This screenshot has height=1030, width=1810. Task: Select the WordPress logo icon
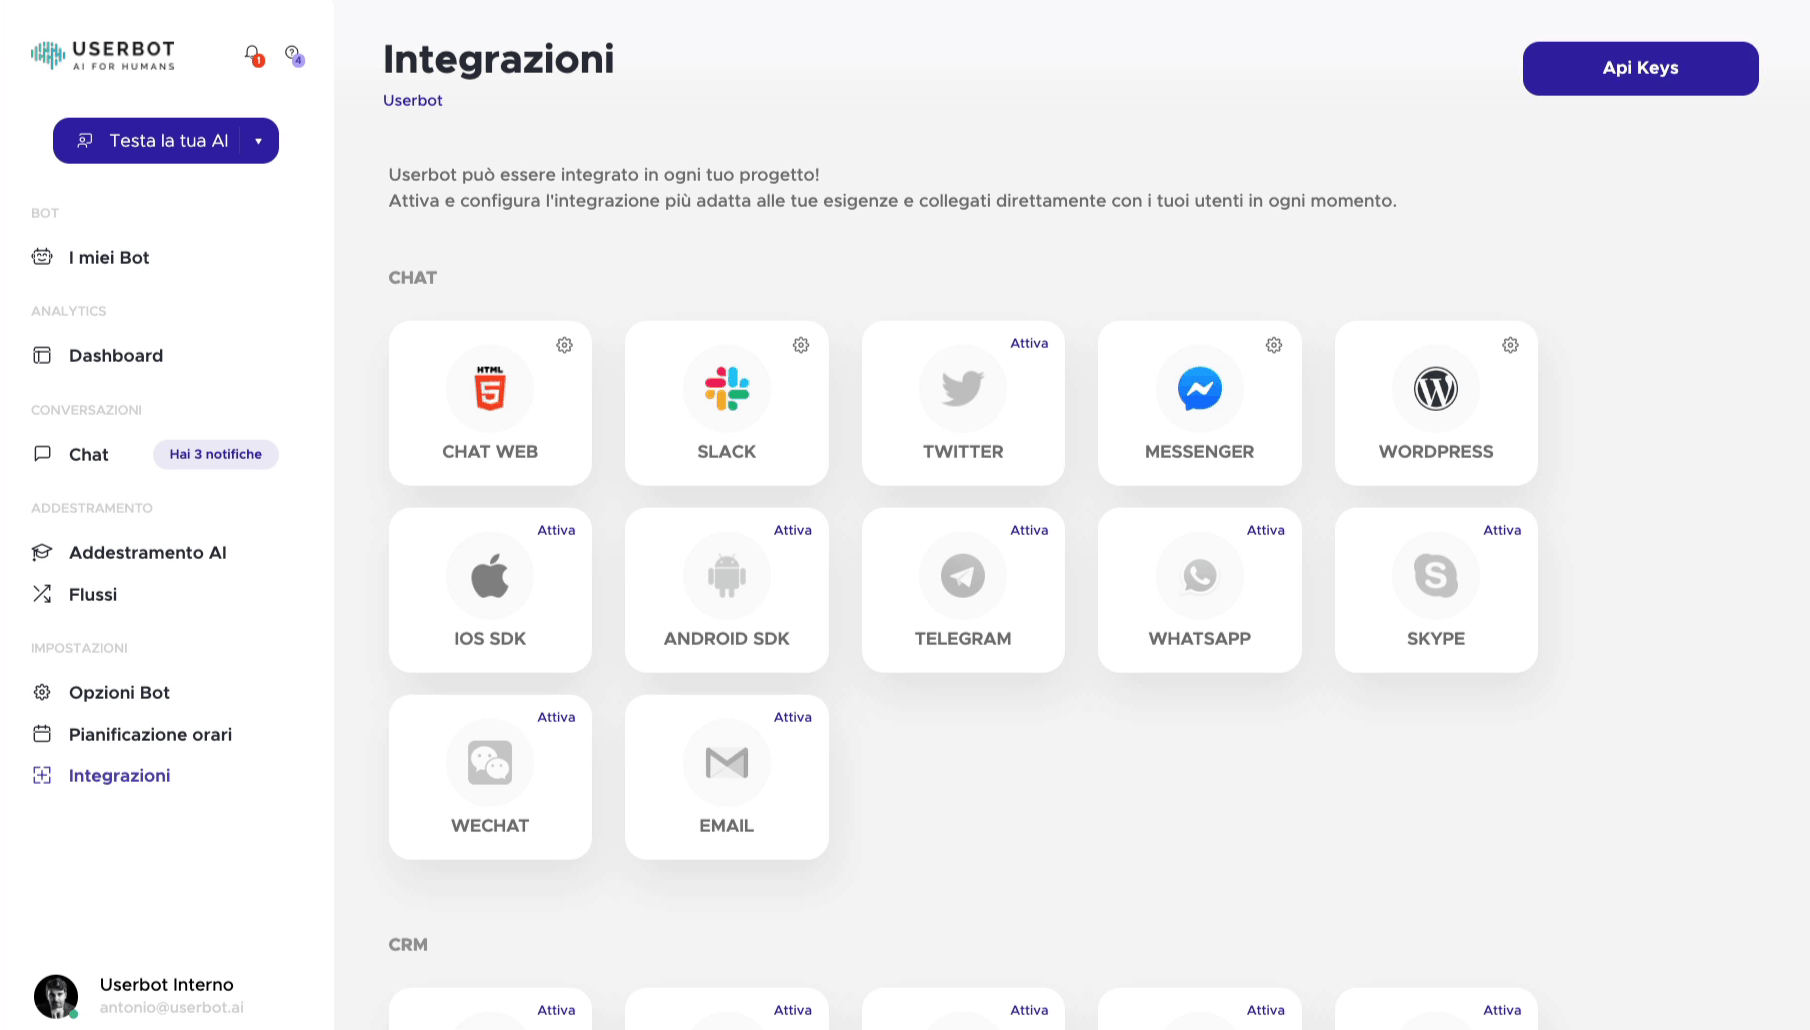point(1436,389)
